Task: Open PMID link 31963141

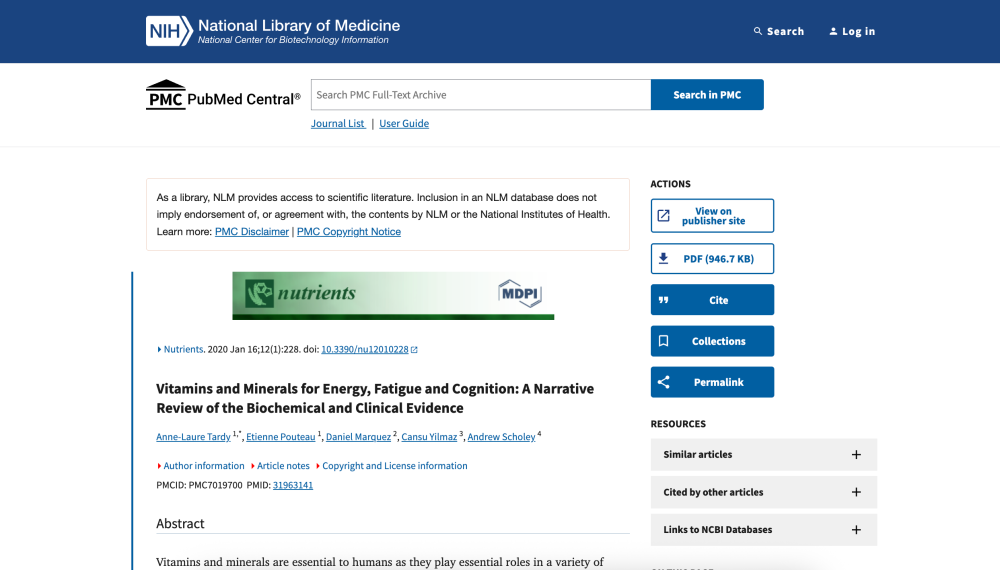Action: (293, 485)
